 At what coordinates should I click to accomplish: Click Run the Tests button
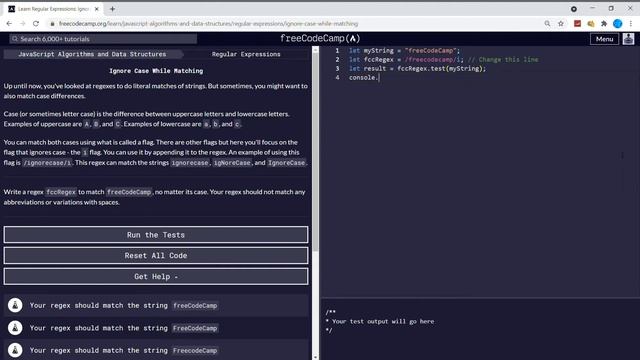pos(156,235)
